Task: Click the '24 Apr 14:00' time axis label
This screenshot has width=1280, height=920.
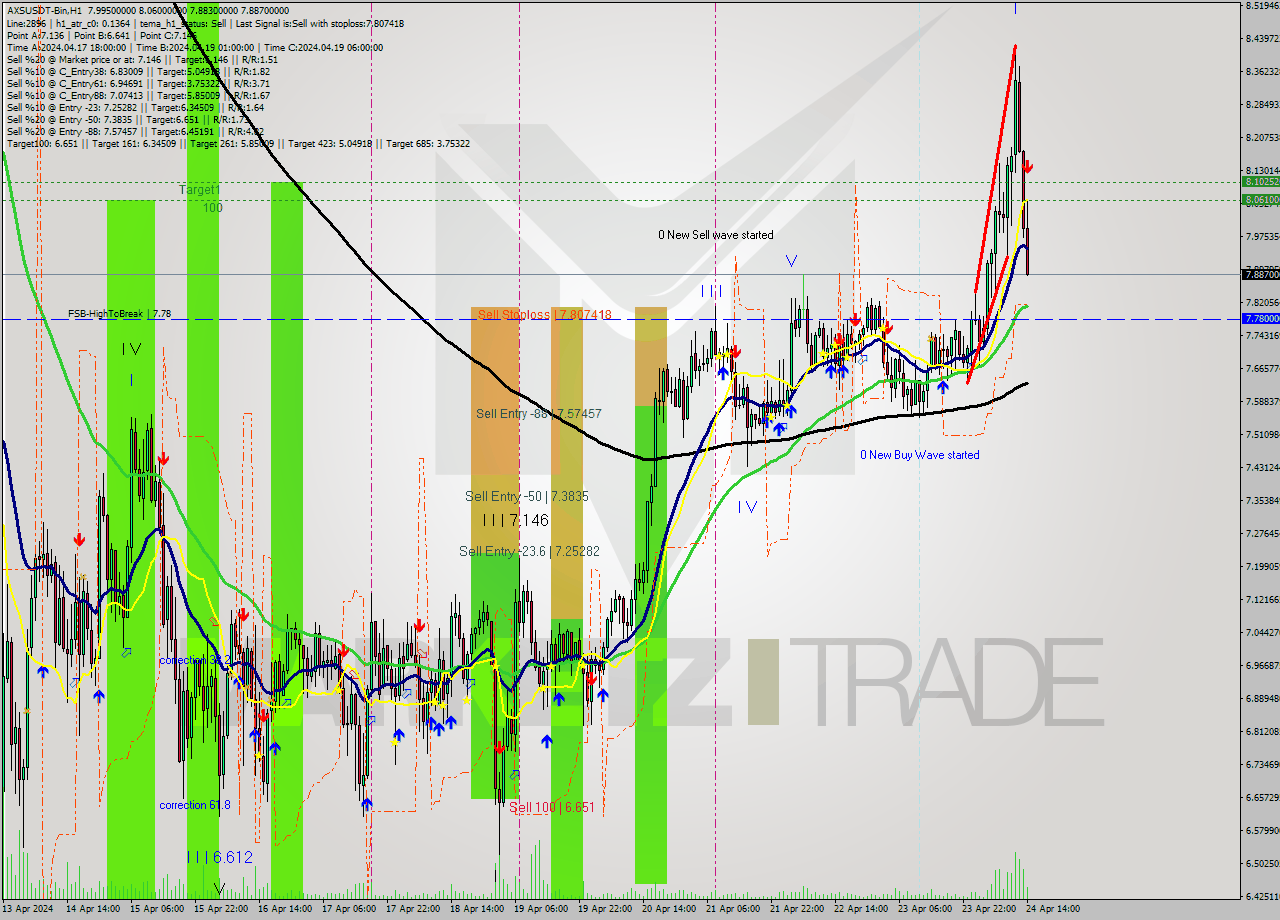Action: 1052,909
